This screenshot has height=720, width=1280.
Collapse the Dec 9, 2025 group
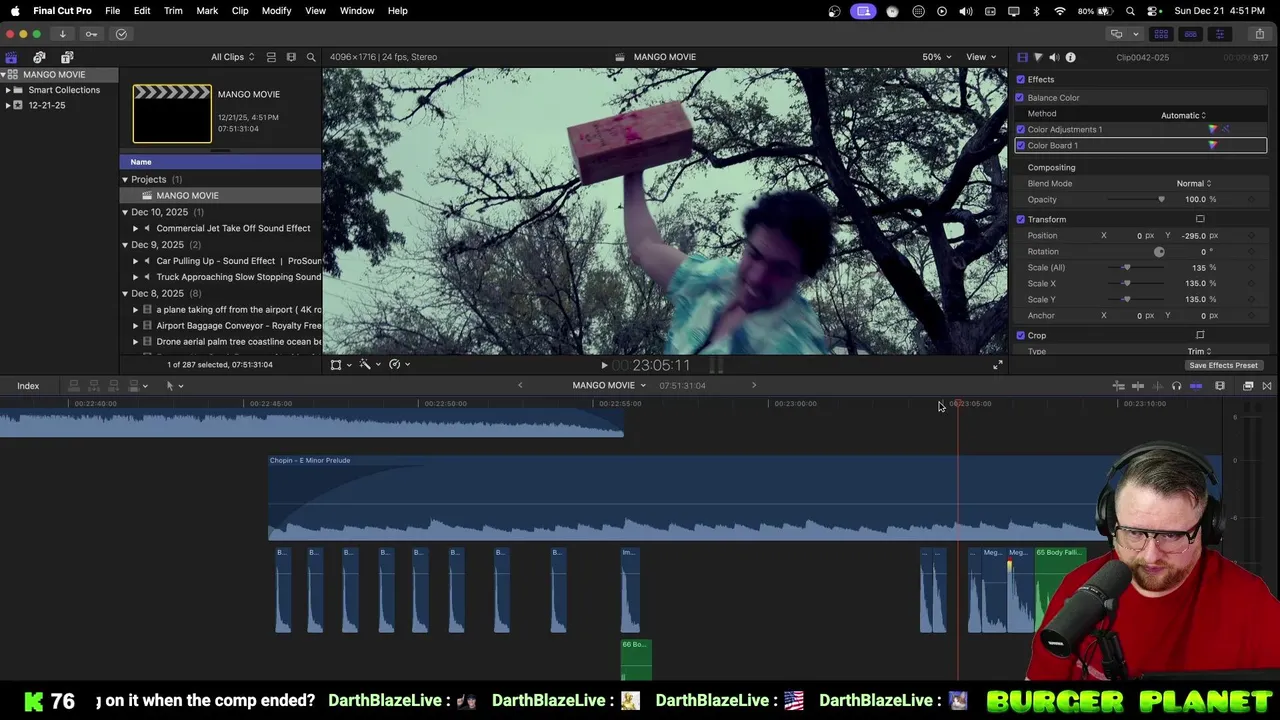click(125, 245)
